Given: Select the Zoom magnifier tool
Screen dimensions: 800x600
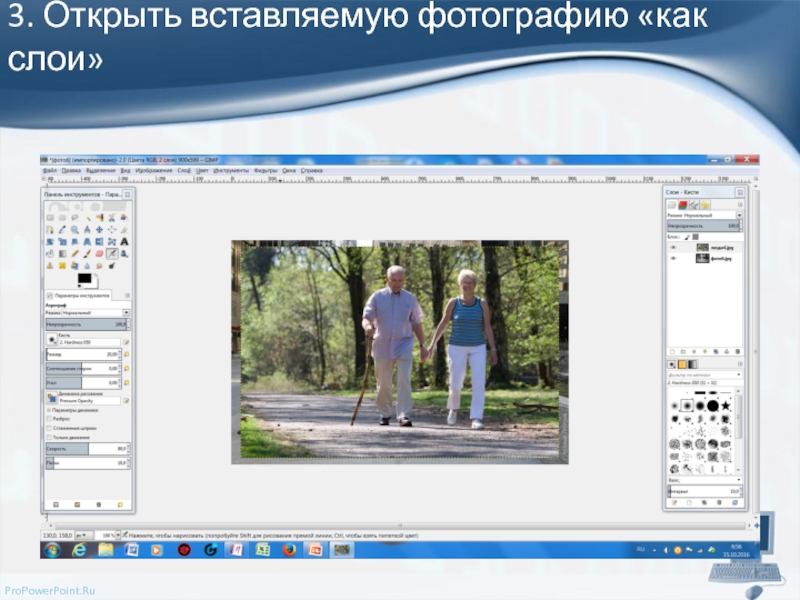Looking at the screenshot, I should pos(74,229).
